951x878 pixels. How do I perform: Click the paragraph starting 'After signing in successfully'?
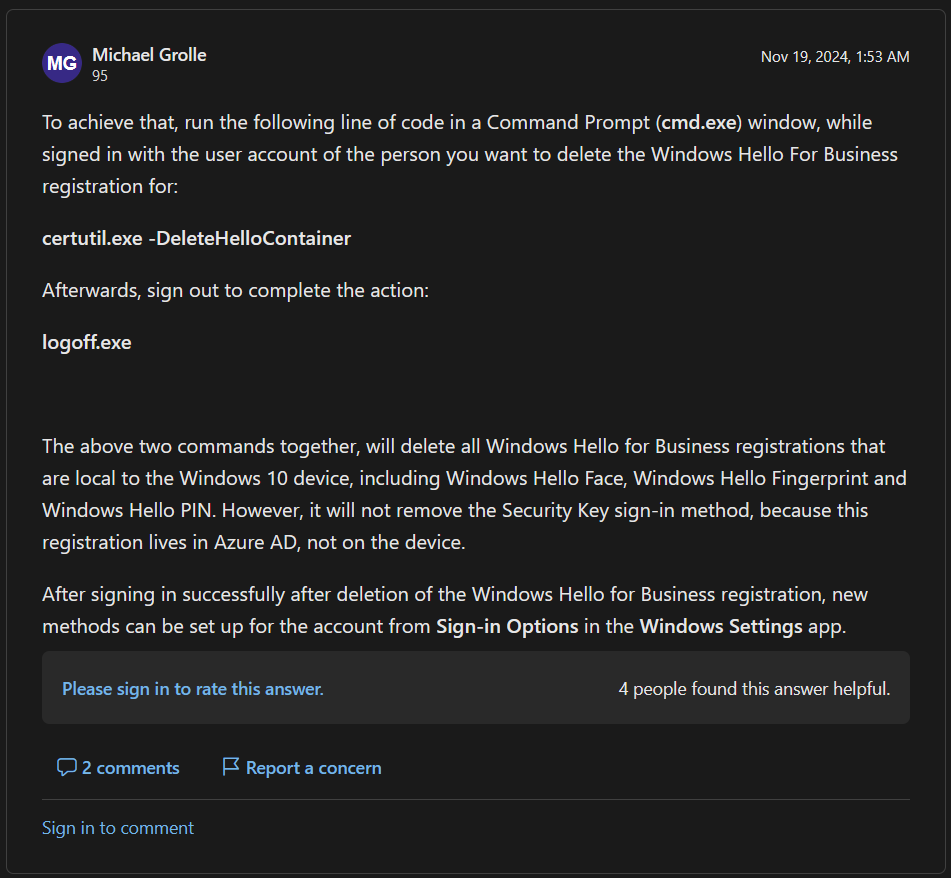(x=455, y=610)
